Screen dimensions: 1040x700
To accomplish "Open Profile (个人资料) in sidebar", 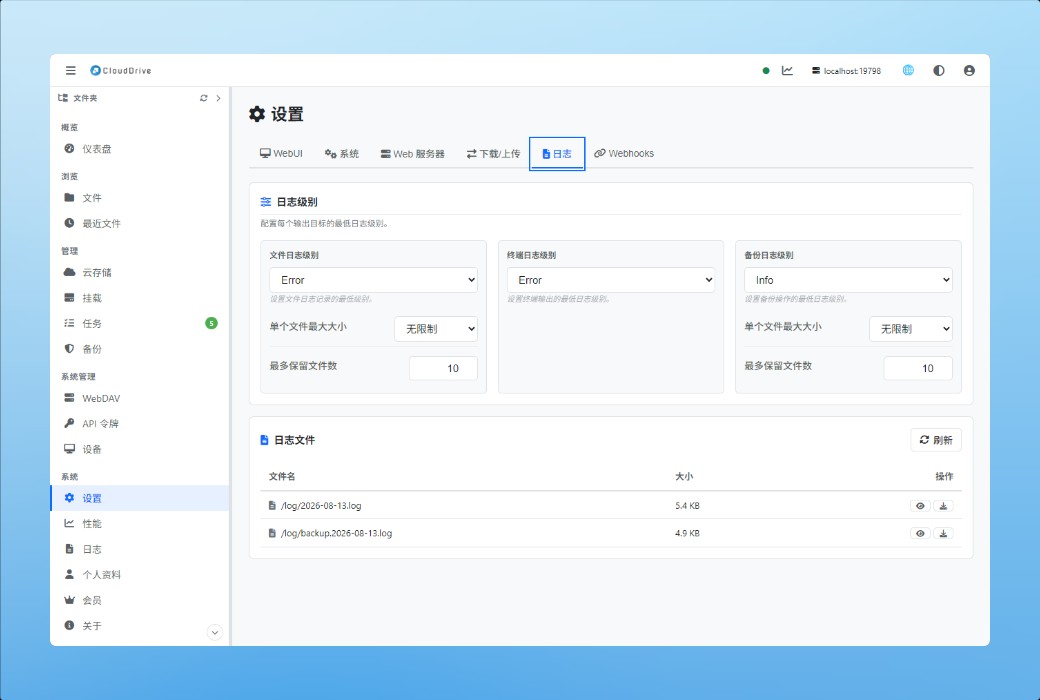I will (x=140, y=575).
